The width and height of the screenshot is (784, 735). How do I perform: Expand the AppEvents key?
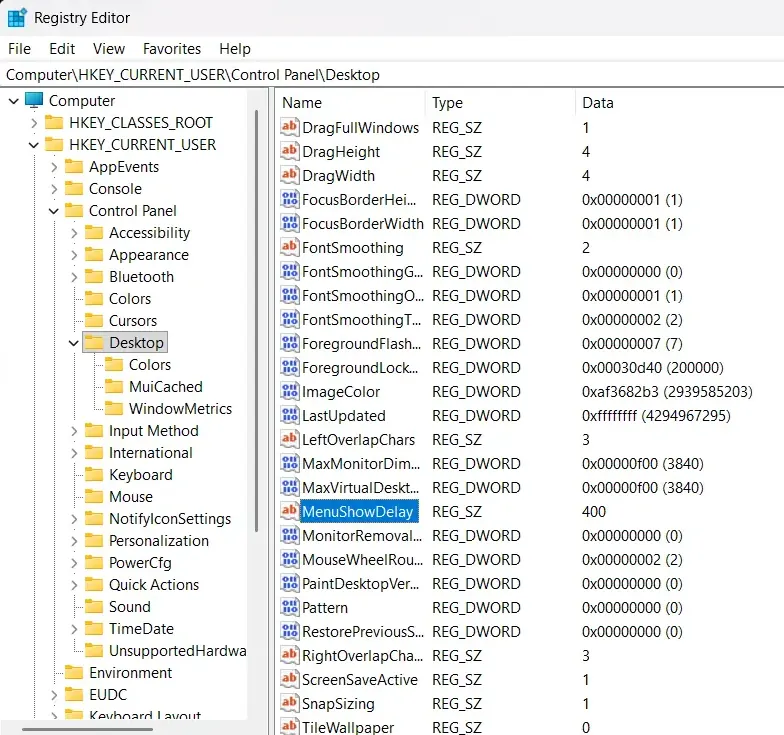(54, 166)
